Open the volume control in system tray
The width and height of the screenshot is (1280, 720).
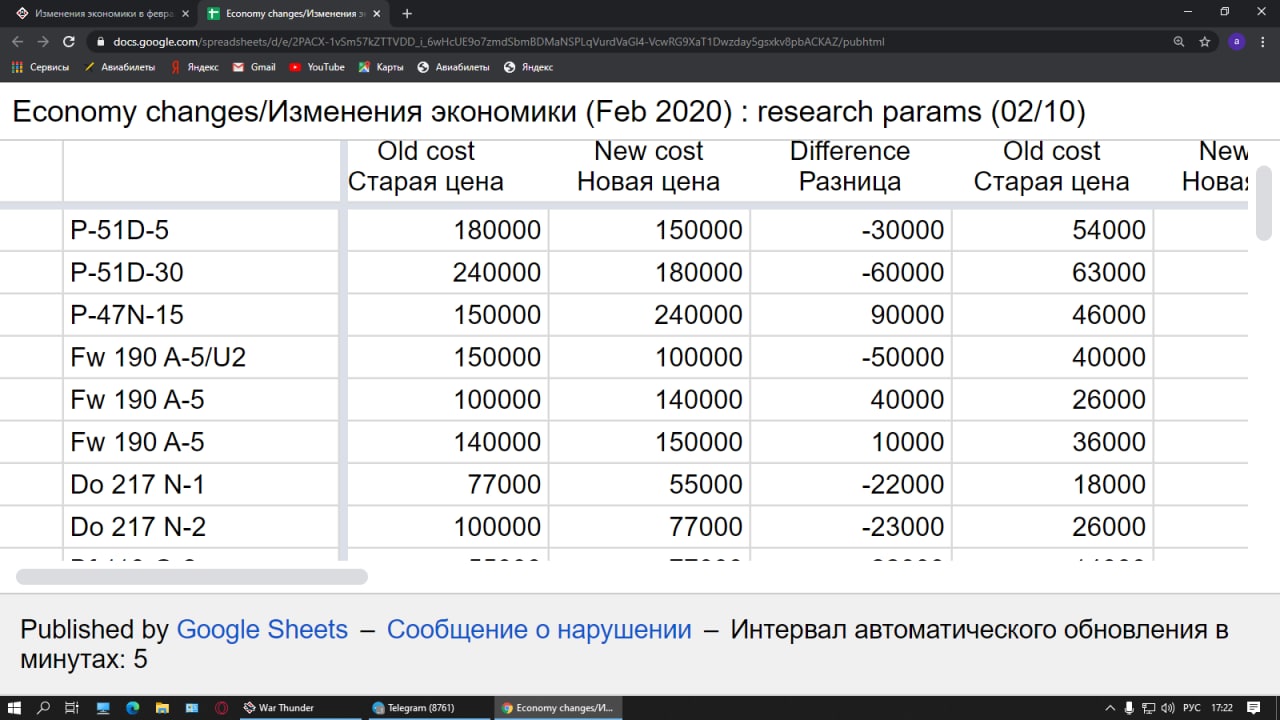click(1168, 707)
